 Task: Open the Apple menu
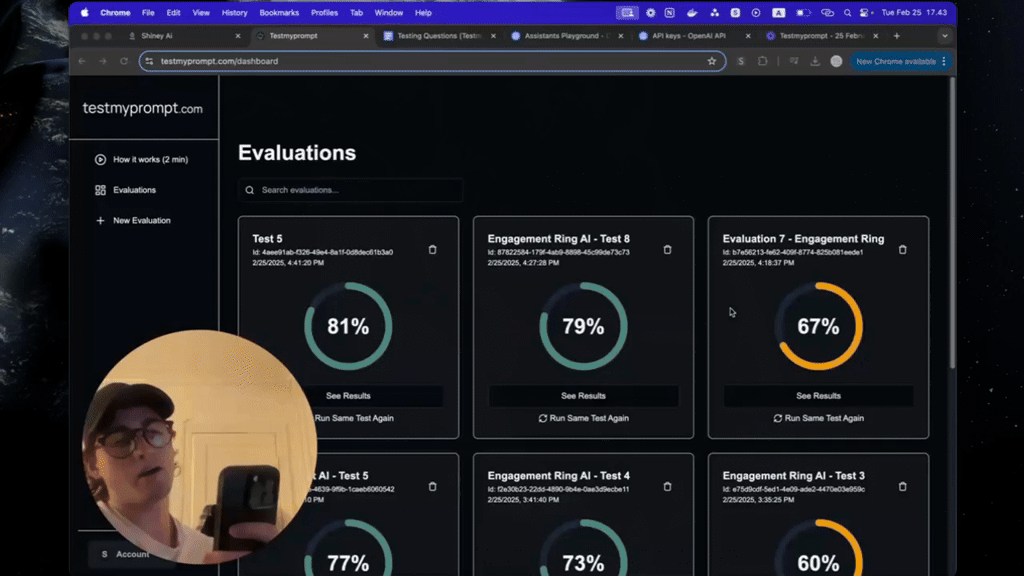[x=85, y=12]
